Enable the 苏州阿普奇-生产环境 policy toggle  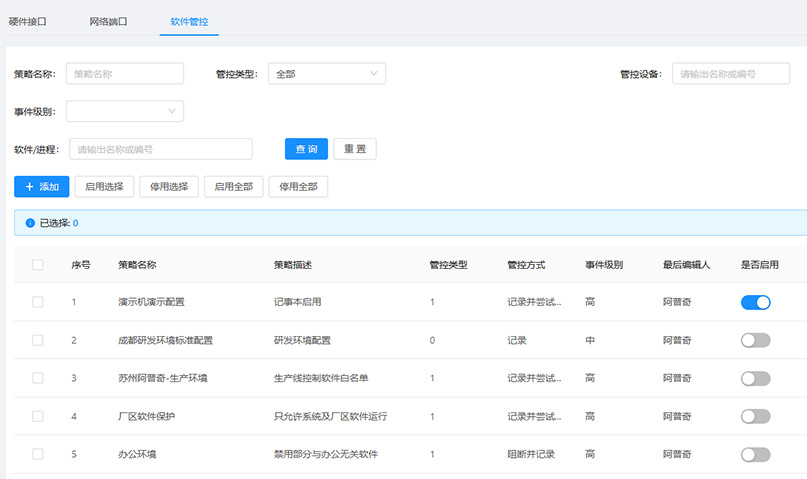click(756, 379)
